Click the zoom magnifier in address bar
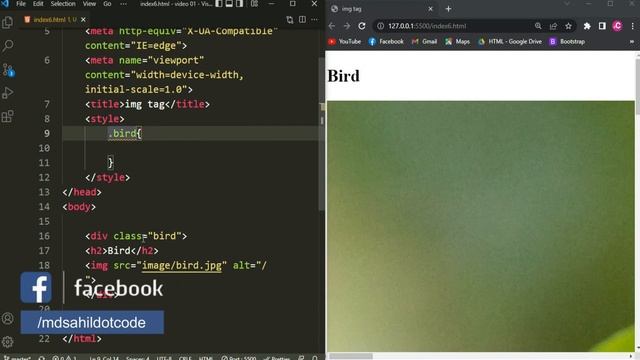The height and width of the screenshot is (360, 640). (538, 26)
